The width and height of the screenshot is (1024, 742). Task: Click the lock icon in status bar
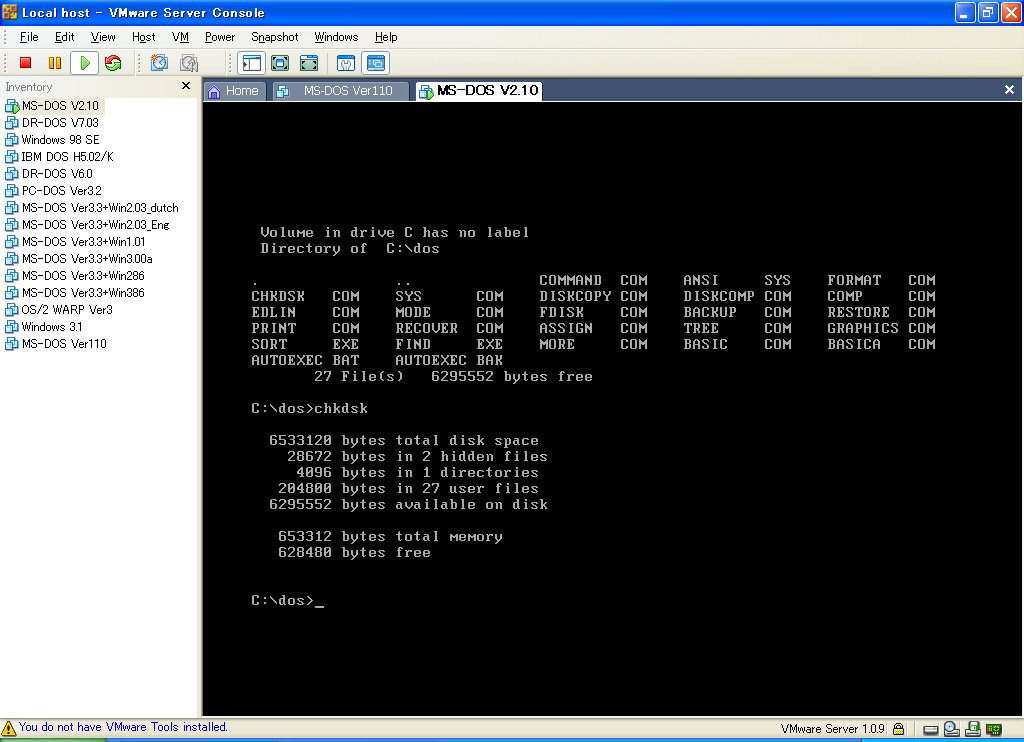click(x=899, y=729)
